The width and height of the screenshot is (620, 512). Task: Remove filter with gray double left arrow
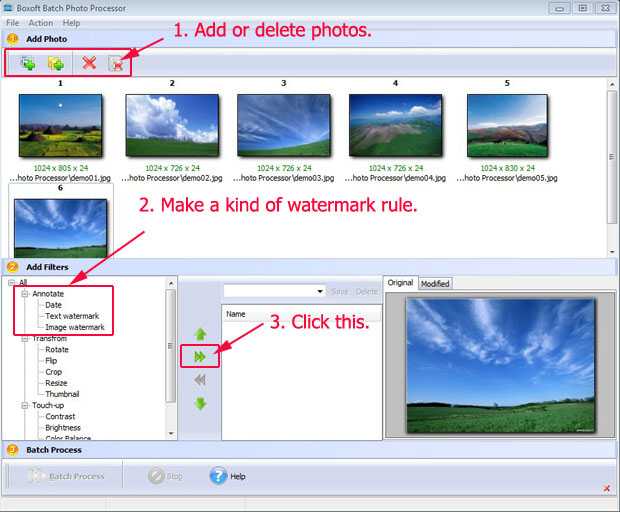coord(200,380)
